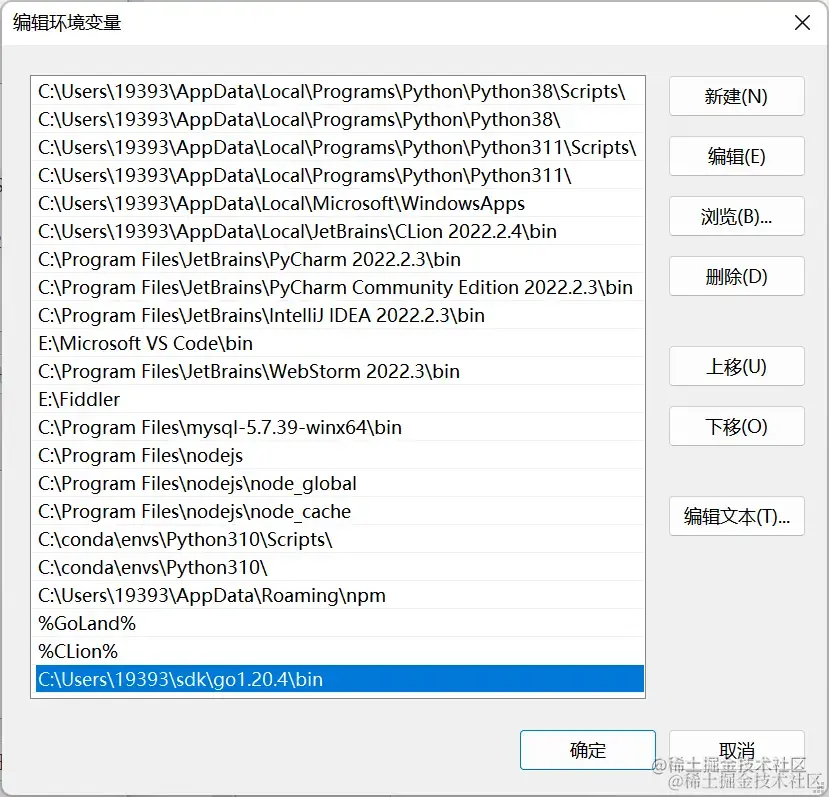Viewport: 829px width, 797px height.
Task: Select the %CLion% entry
Action: [338, 652]
